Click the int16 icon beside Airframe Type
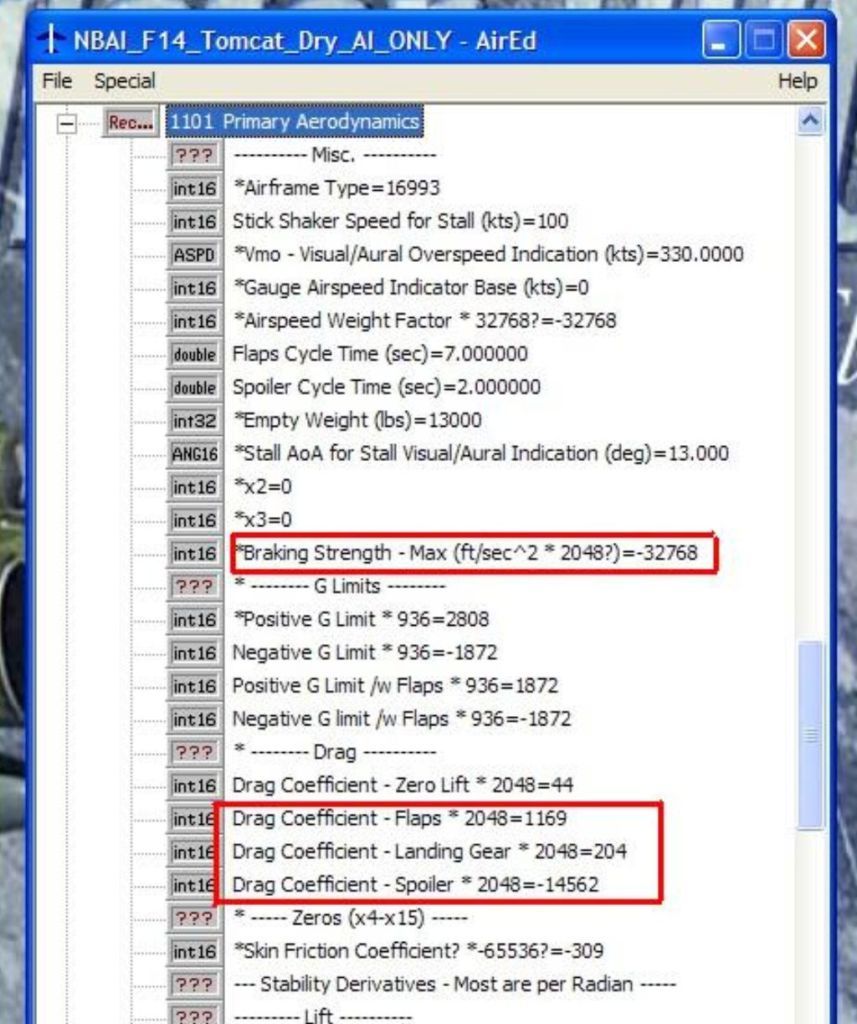 194,189
